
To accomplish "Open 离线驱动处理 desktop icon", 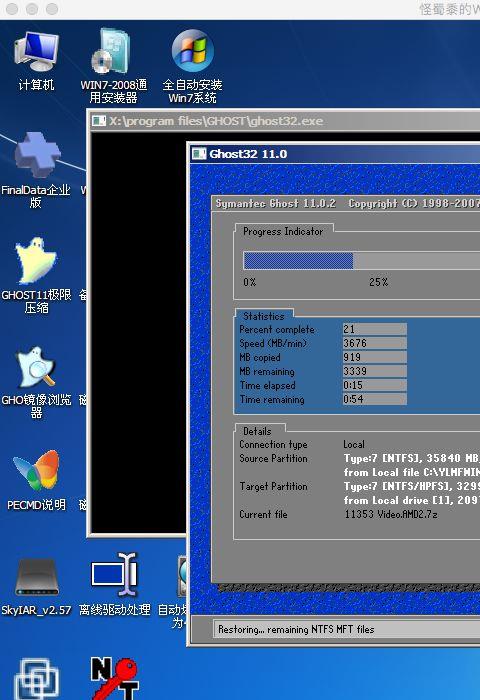I will click(114, 584).
